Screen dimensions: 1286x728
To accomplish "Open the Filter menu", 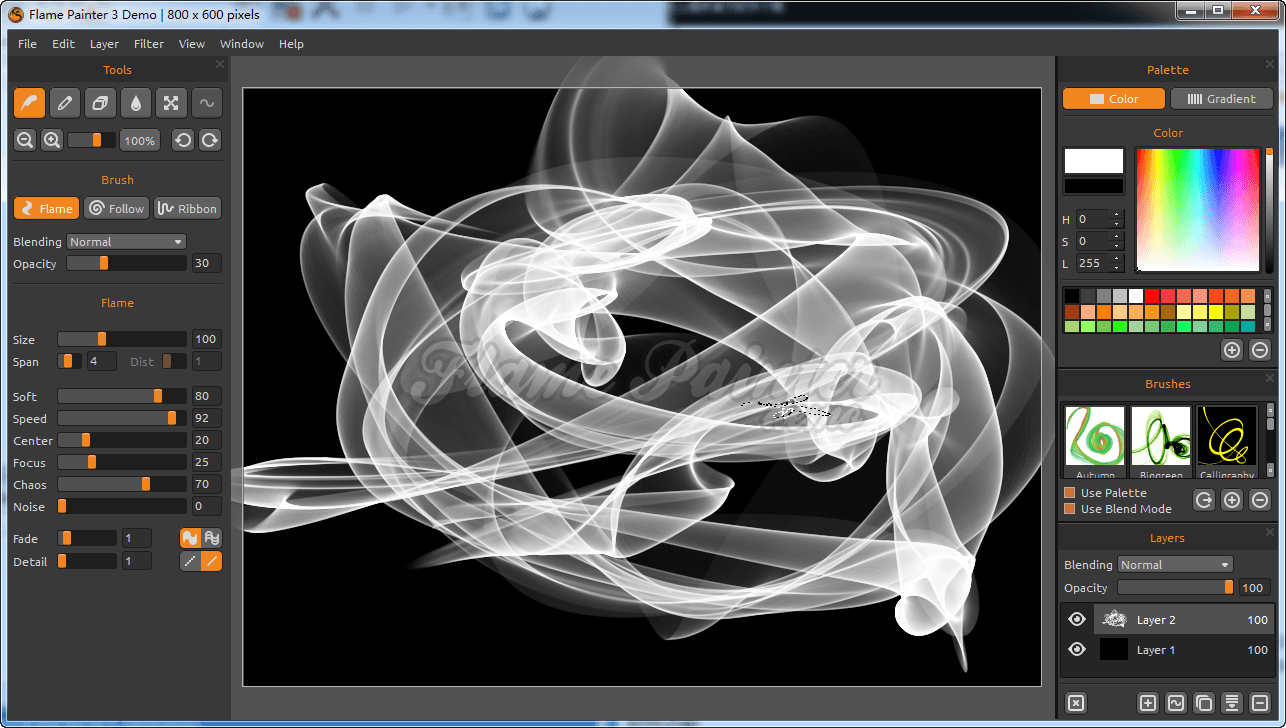I will tap(148, 43).
